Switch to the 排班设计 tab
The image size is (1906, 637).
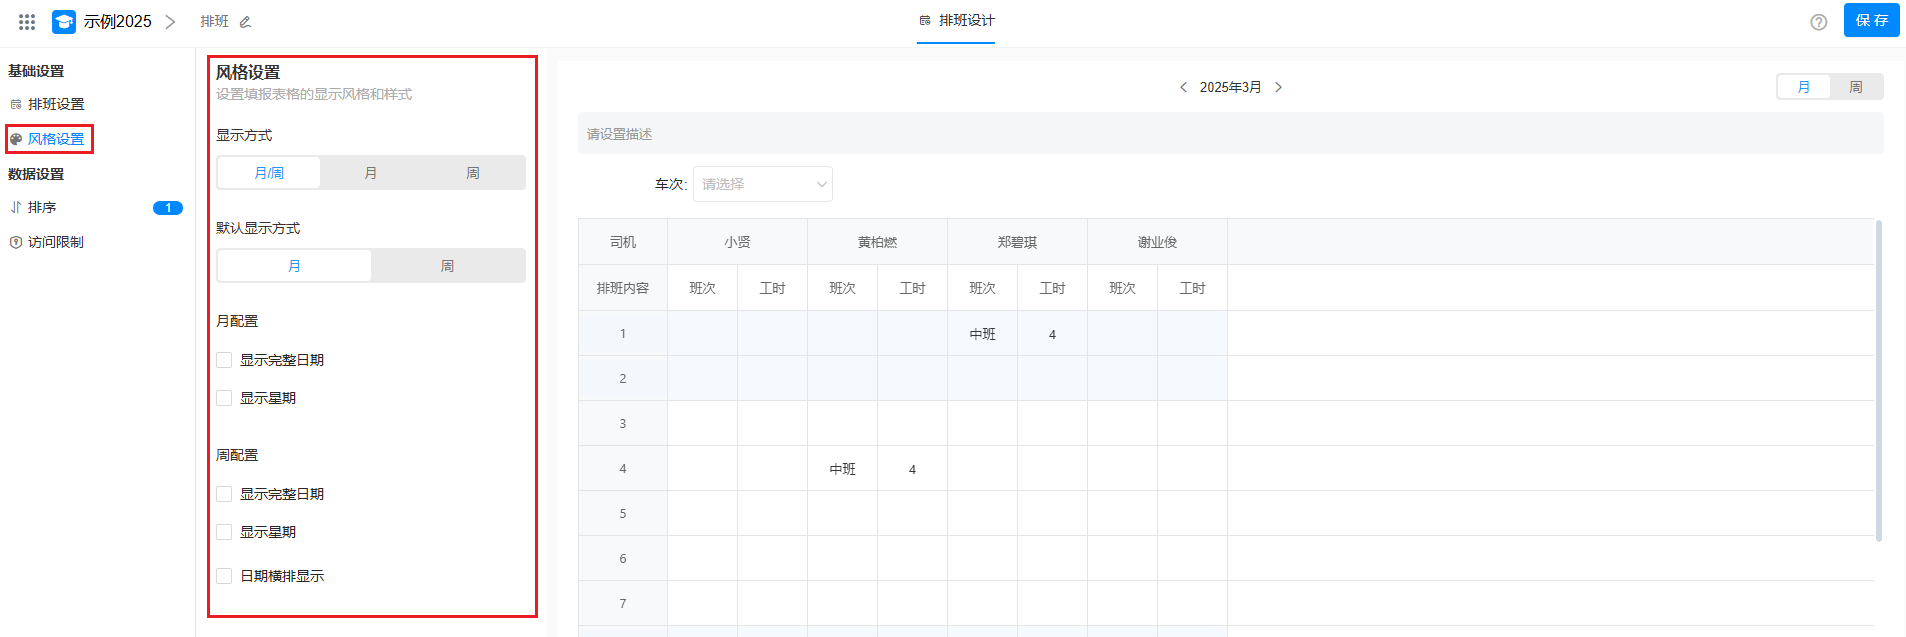click(x=956, y=21)
